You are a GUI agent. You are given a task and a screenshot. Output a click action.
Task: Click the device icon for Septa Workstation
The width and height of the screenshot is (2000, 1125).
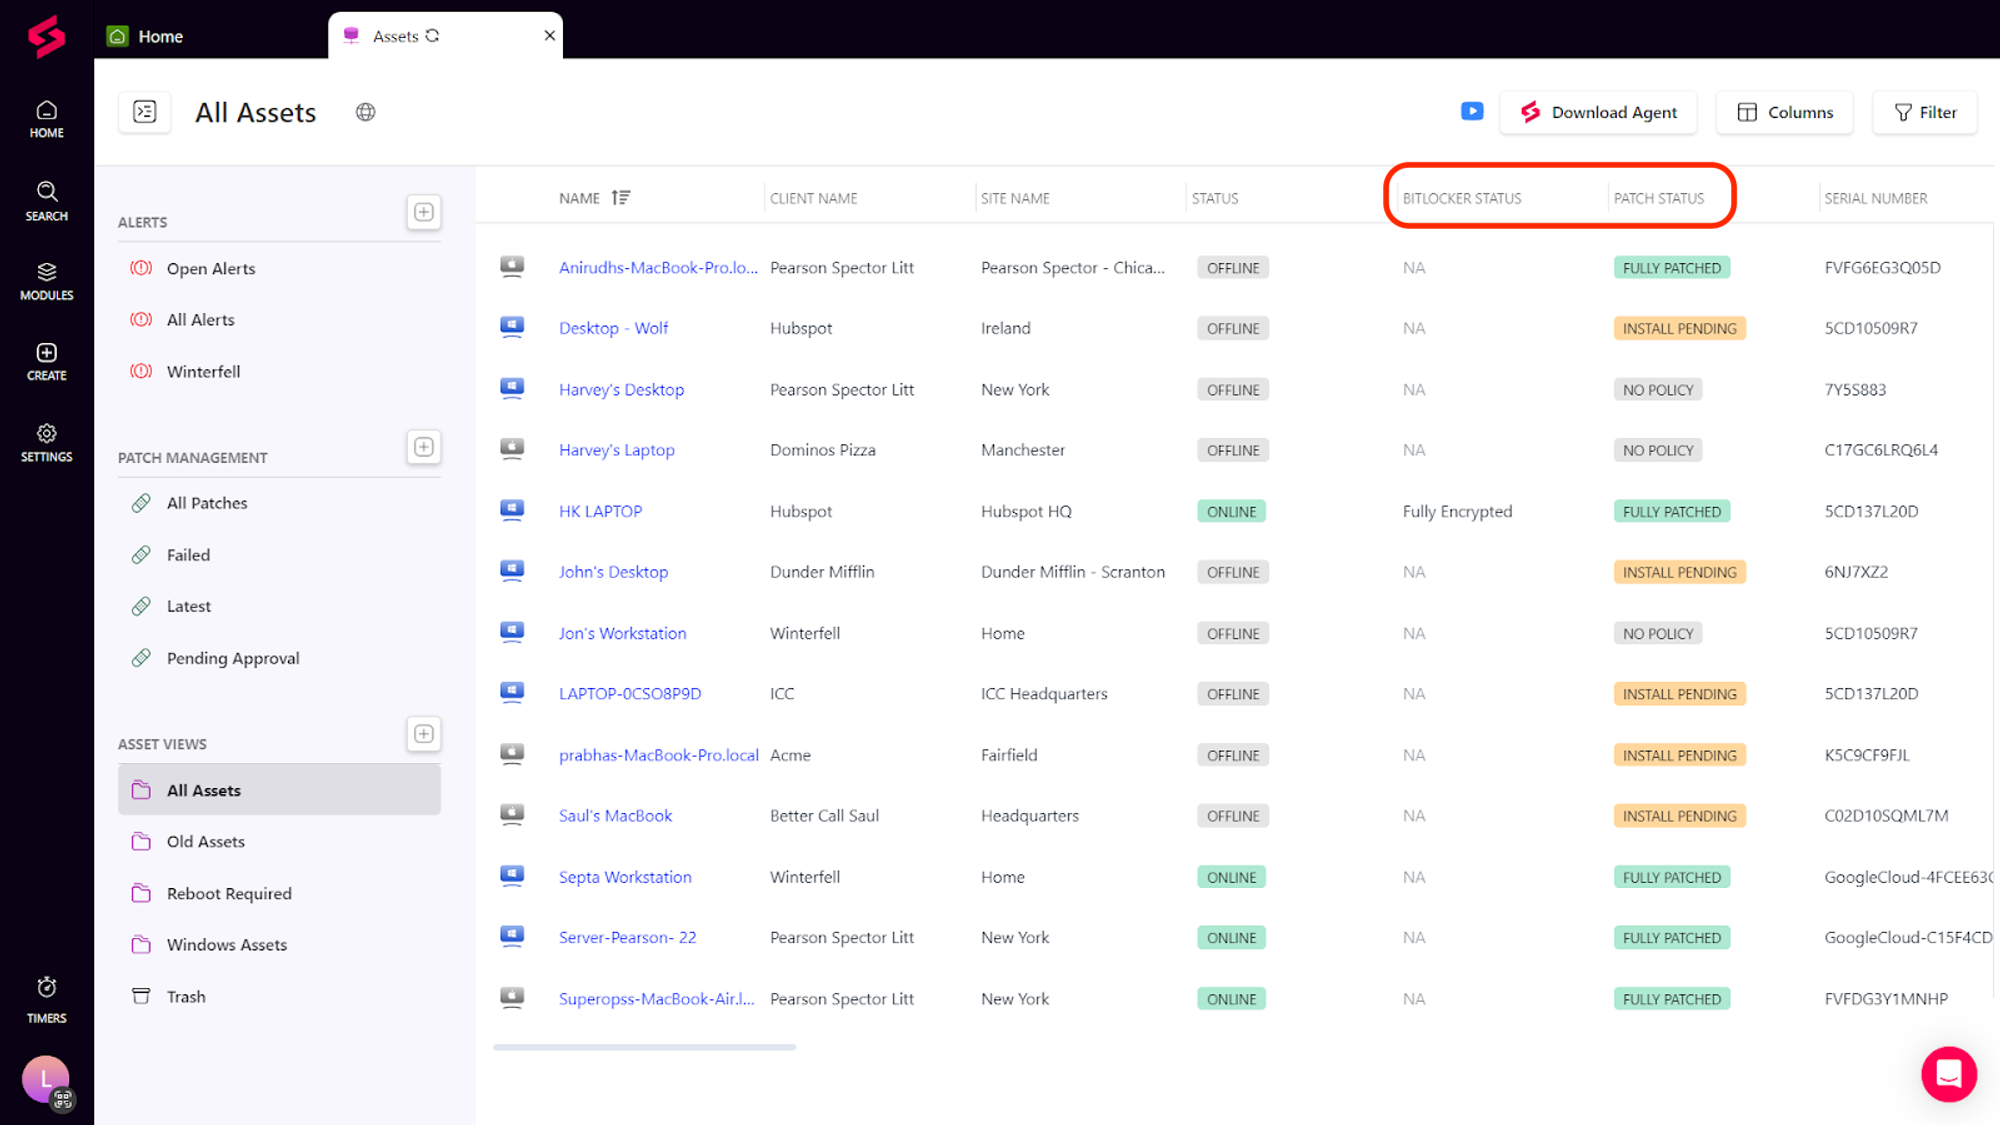click(512, 876)
